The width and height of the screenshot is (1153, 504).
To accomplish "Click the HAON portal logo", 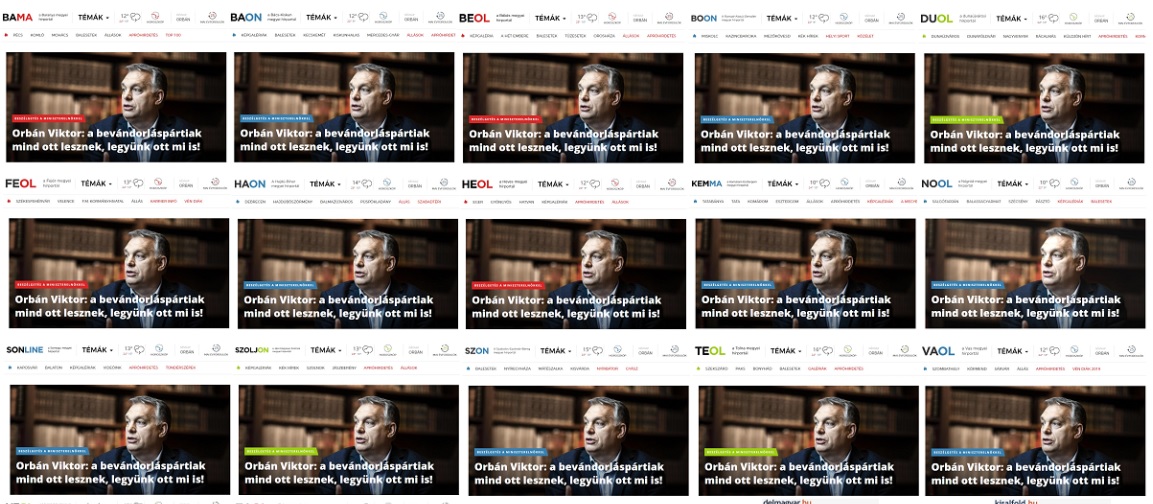I will click(x=250, y=183).
